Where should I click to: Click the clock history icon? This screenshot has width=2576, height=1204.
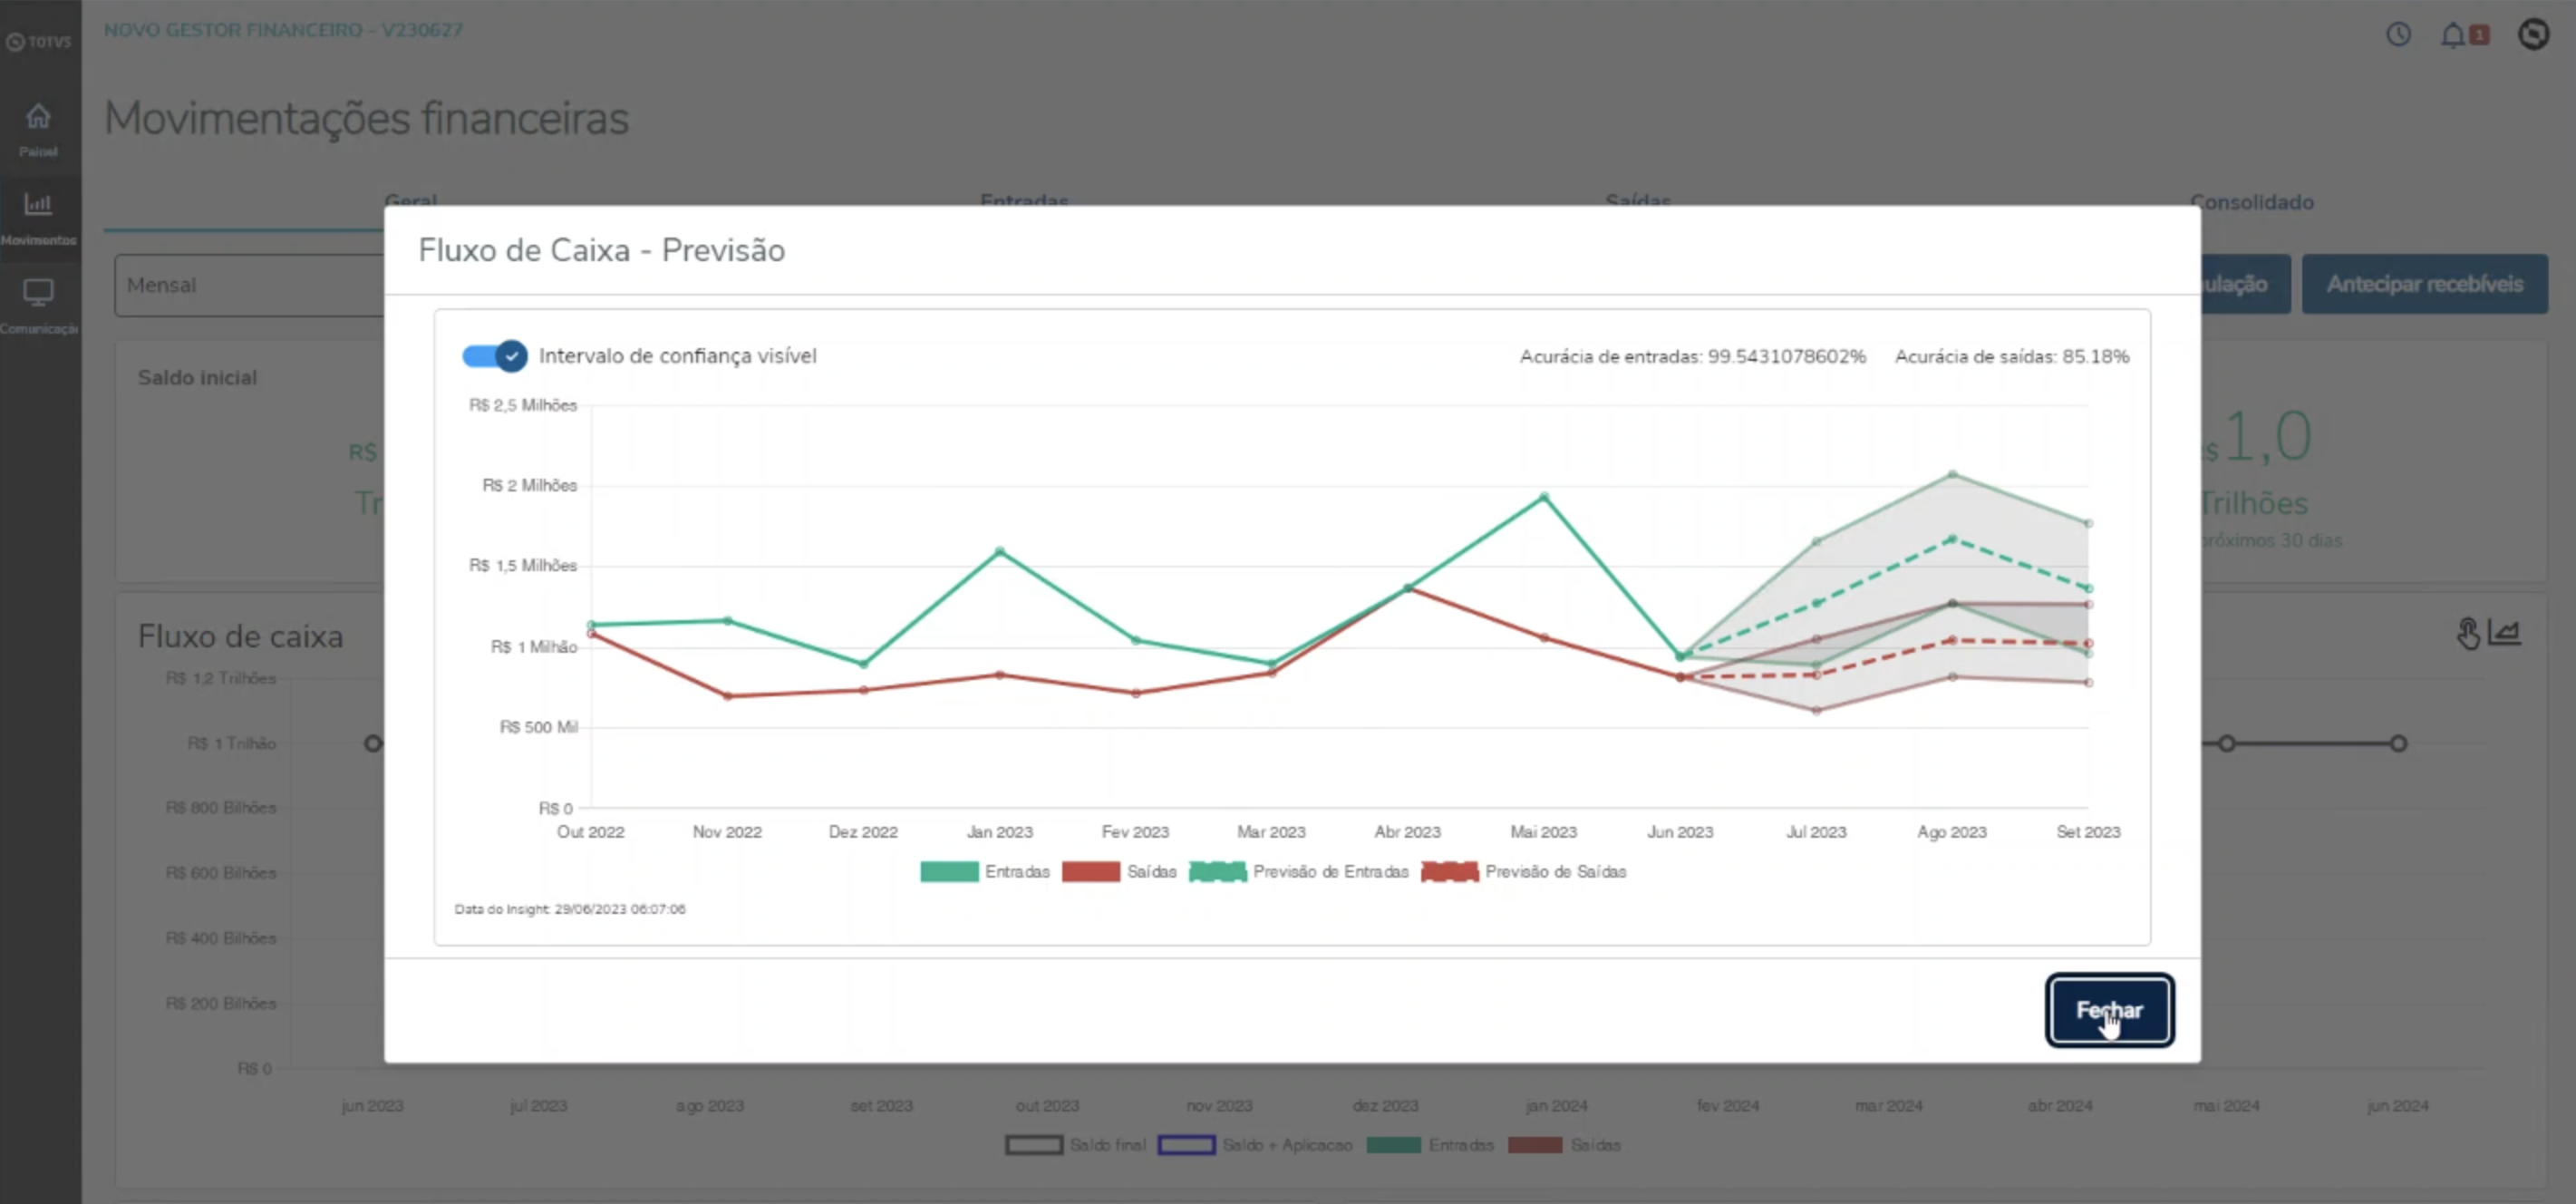(2398, 35)
